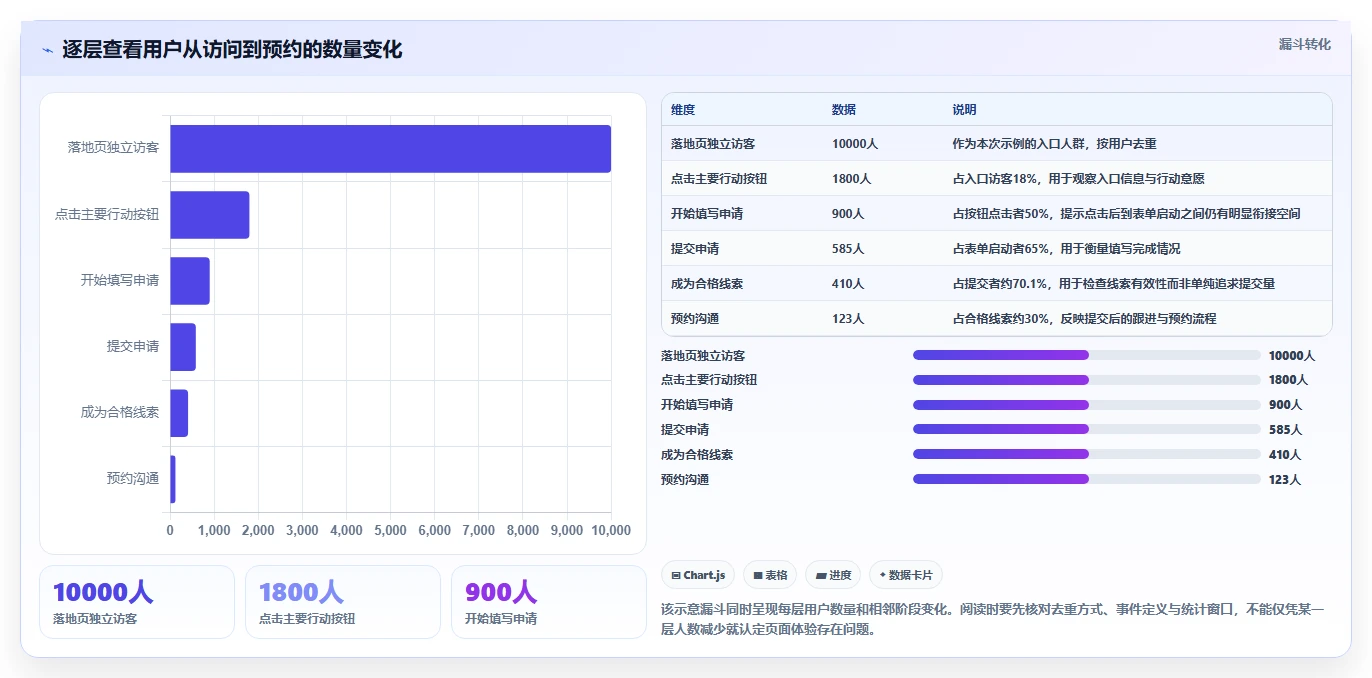Click table cell 提交申请
Viewport: 1372px width, 678px height.
(695, 249)
